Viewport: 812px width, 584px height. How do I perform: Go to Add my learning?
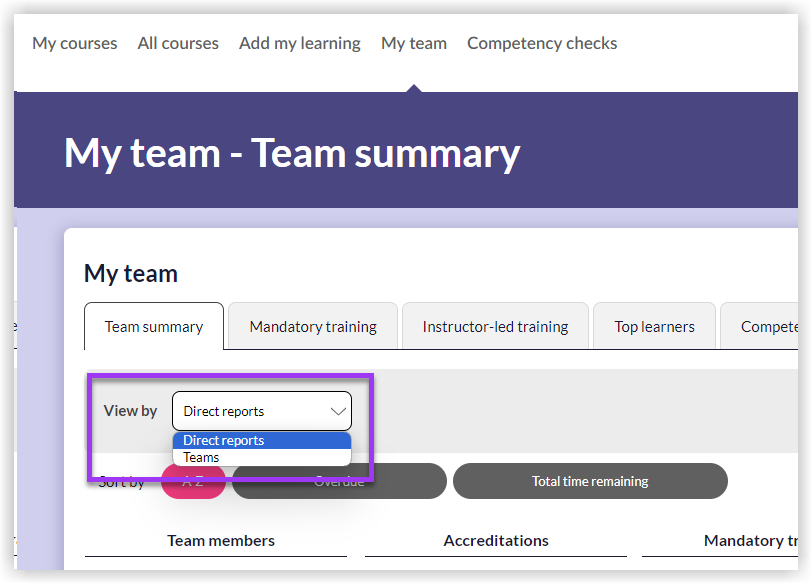(299, 43)
